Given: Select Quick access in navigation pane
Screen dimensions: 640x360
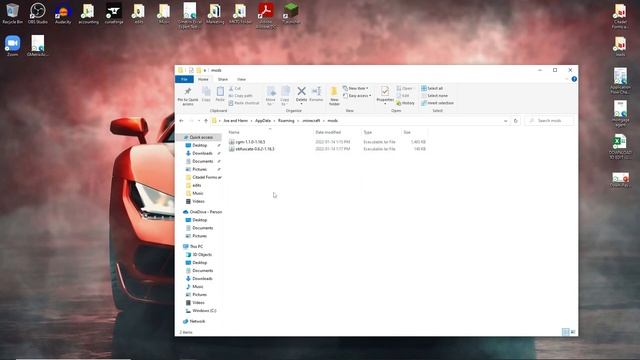Looking at the screenshot, I should pyautogui.click(x=201, y=138).
